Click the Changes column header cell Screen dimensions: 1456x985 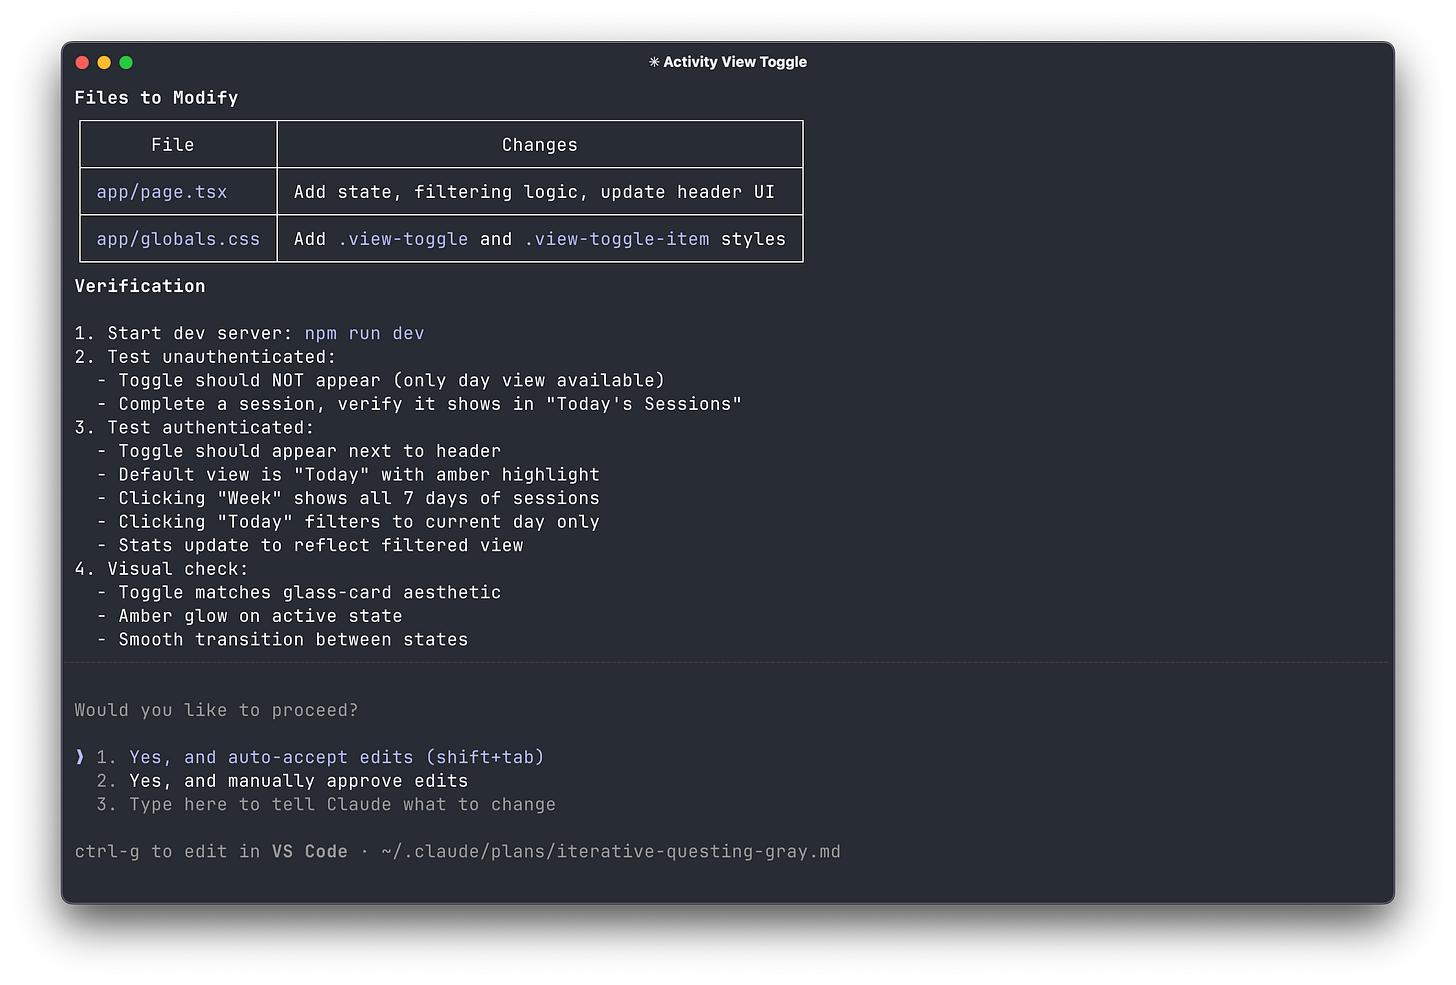tap(539, 144)
